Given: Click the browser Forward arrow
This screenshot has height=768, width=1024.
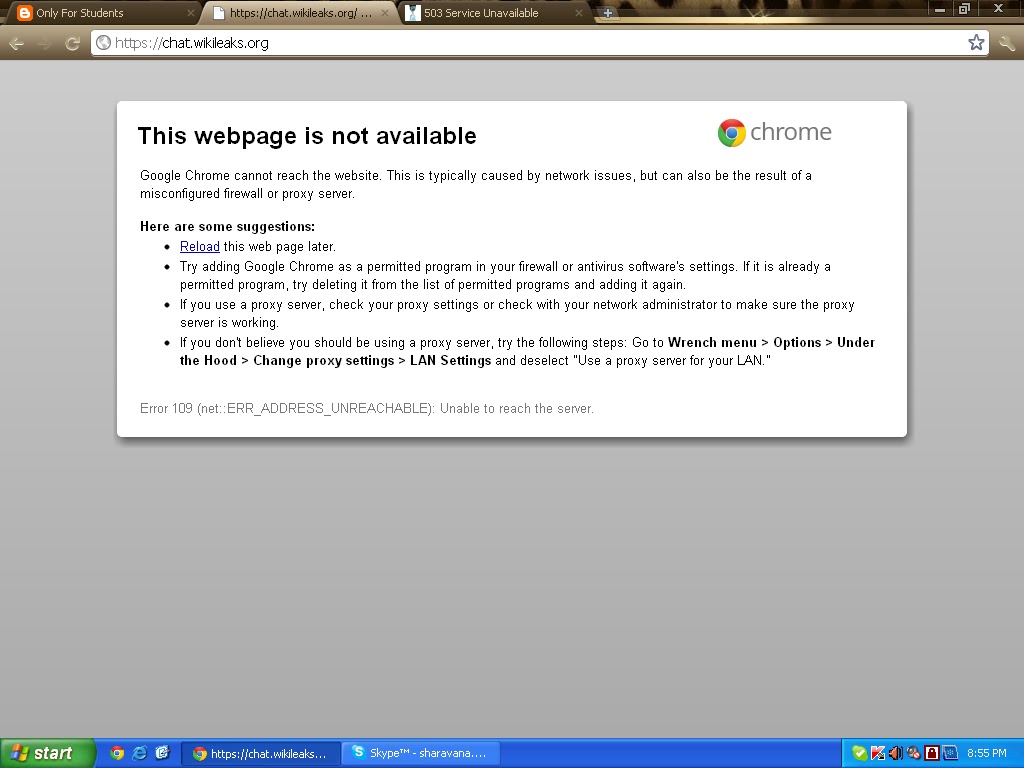Looking at the screenshot, I should coord(44,43).
